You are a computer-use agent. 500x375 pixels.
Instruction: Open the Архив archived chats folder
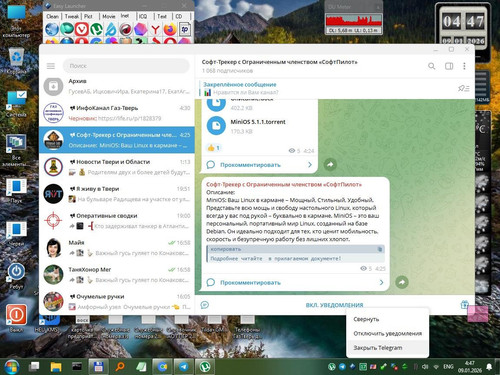click(x=117, y=86)
